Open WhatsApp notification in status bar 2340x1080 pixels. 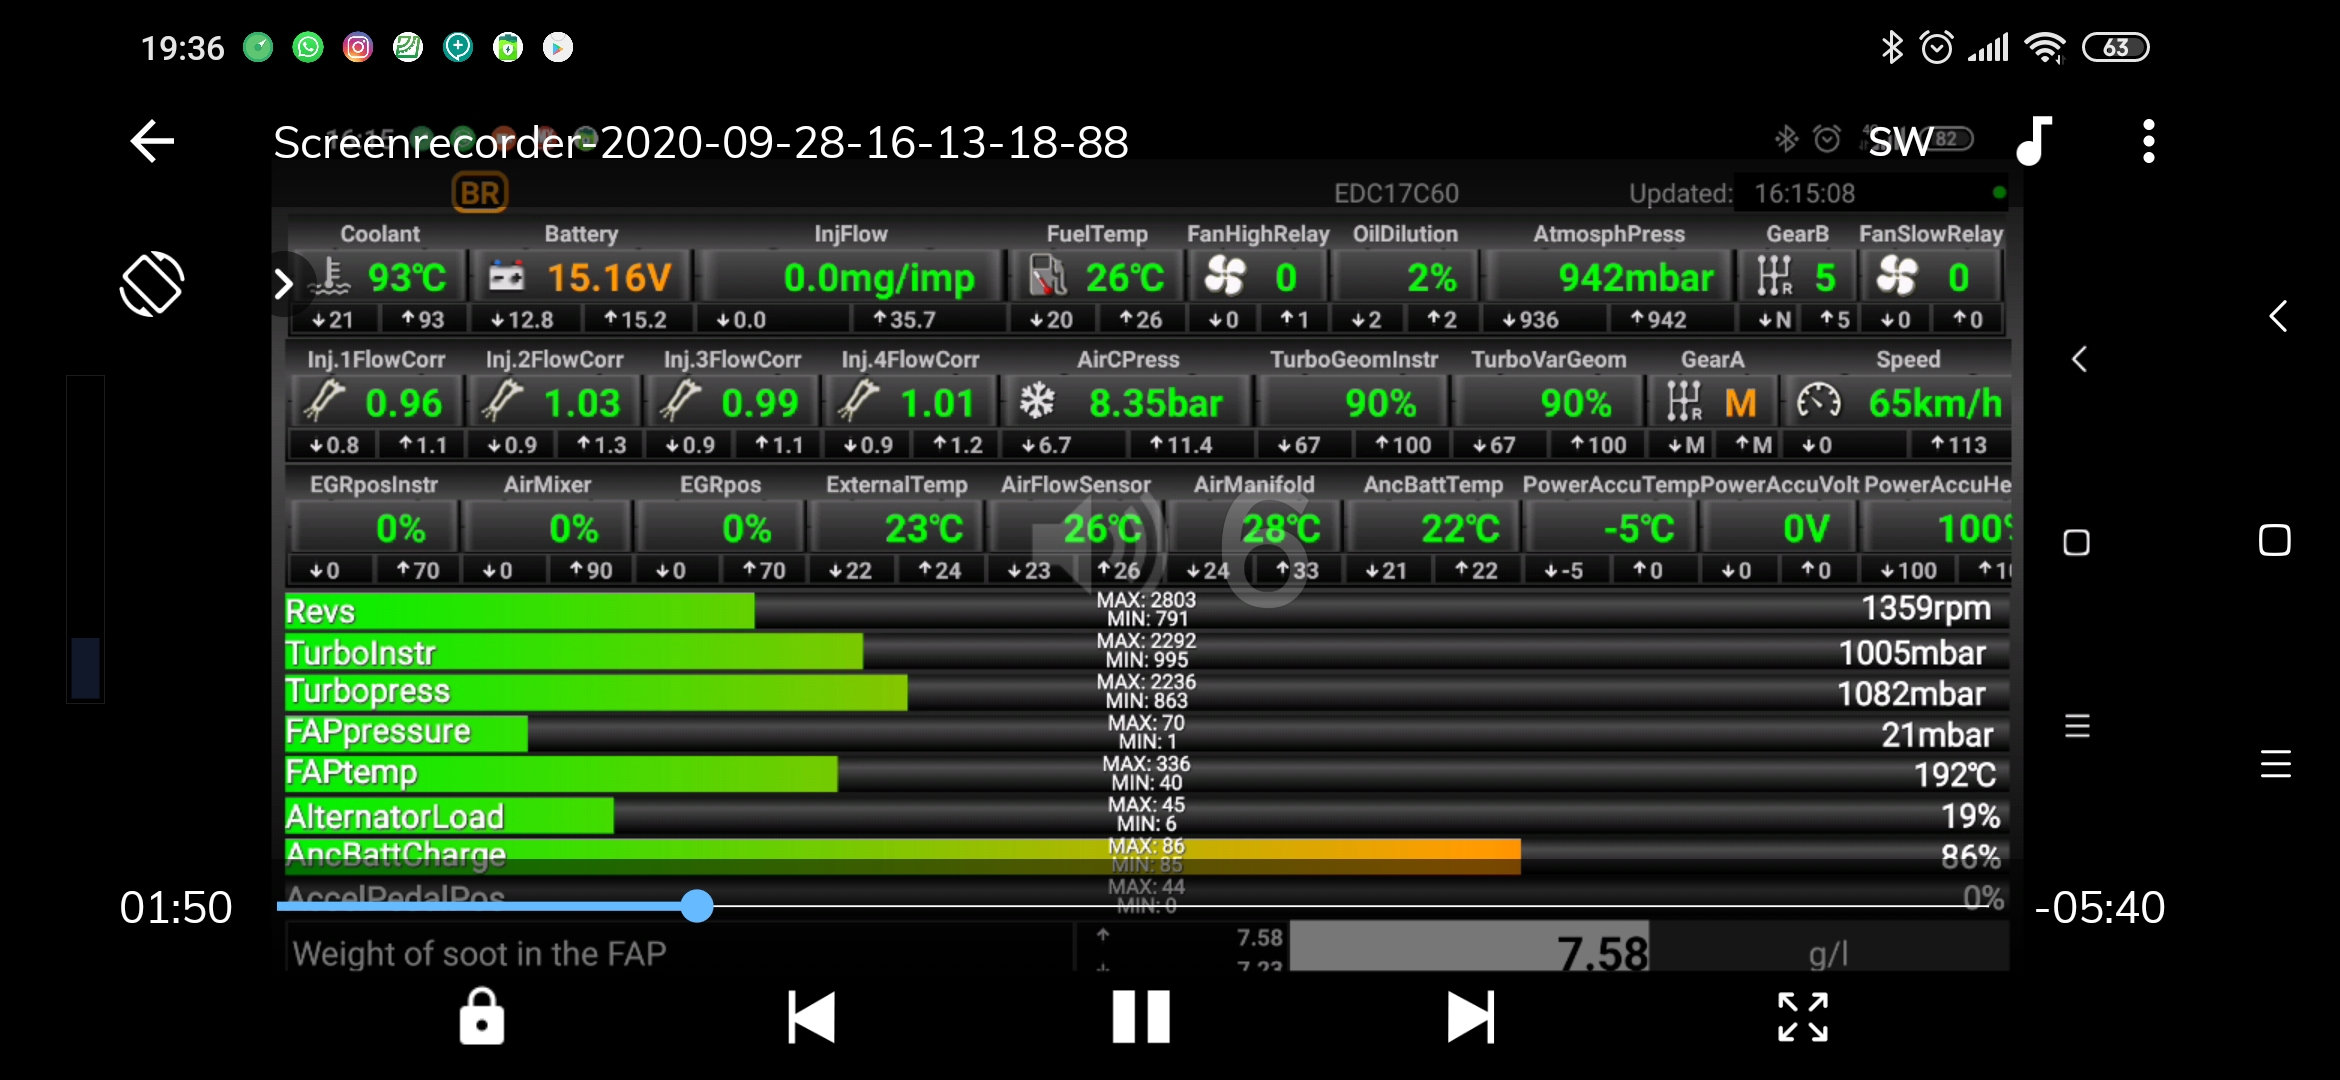308,47
